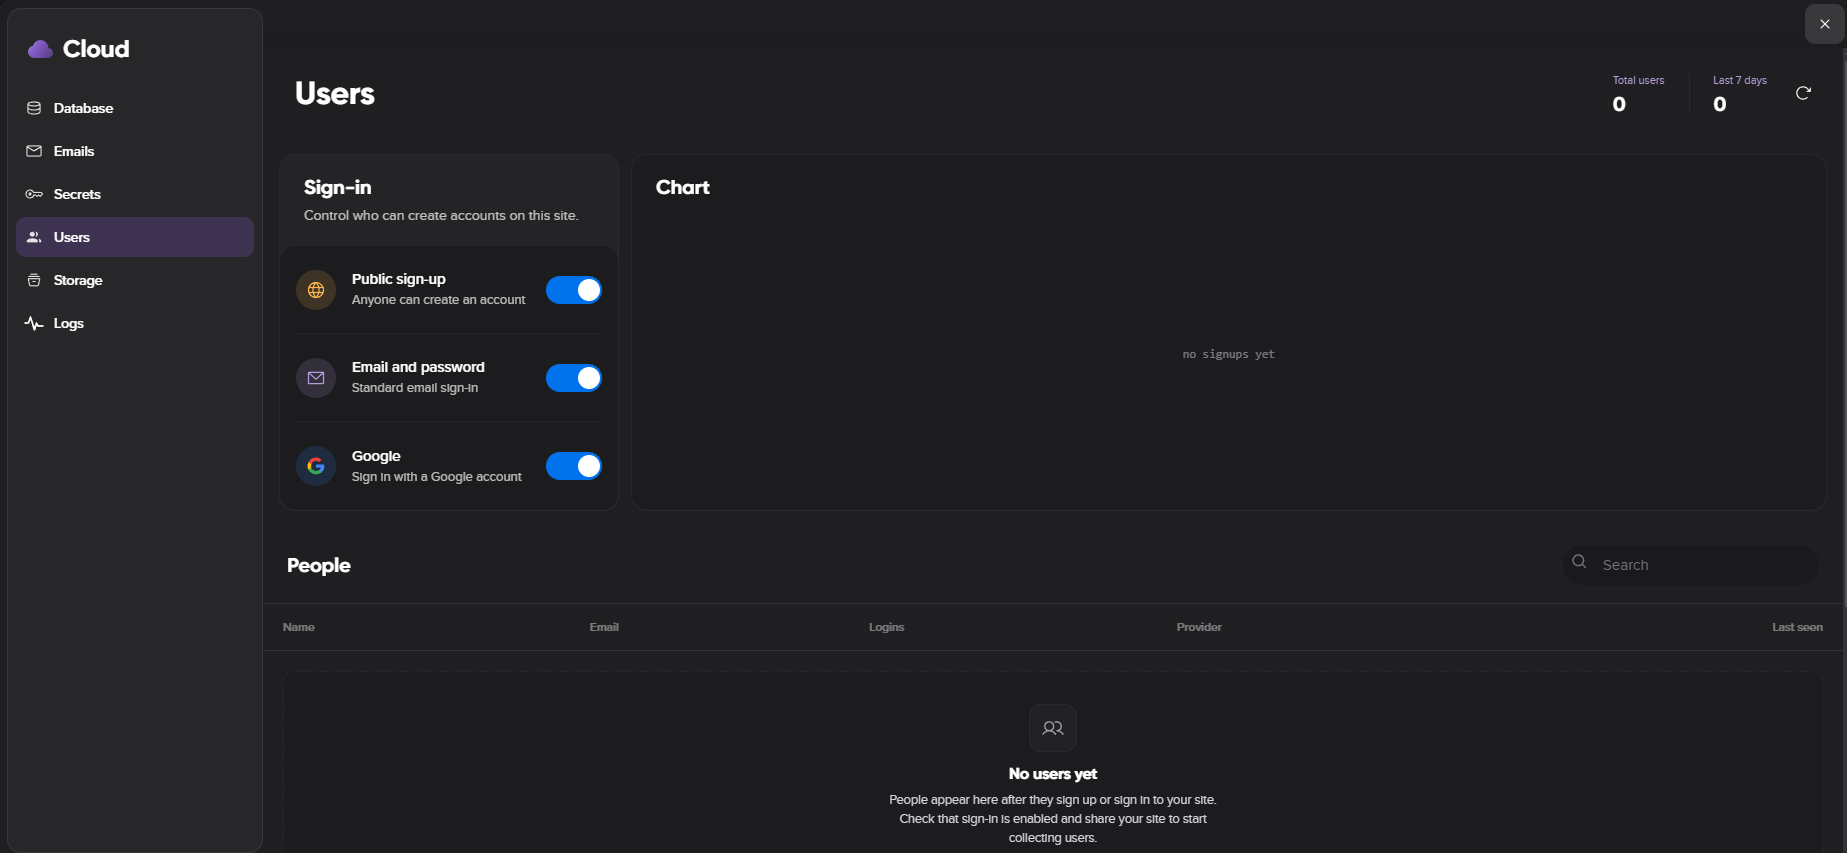Open the Secrets section
Image resolution: width=1847 pixels, height=853 pixels.
point(135,194)
